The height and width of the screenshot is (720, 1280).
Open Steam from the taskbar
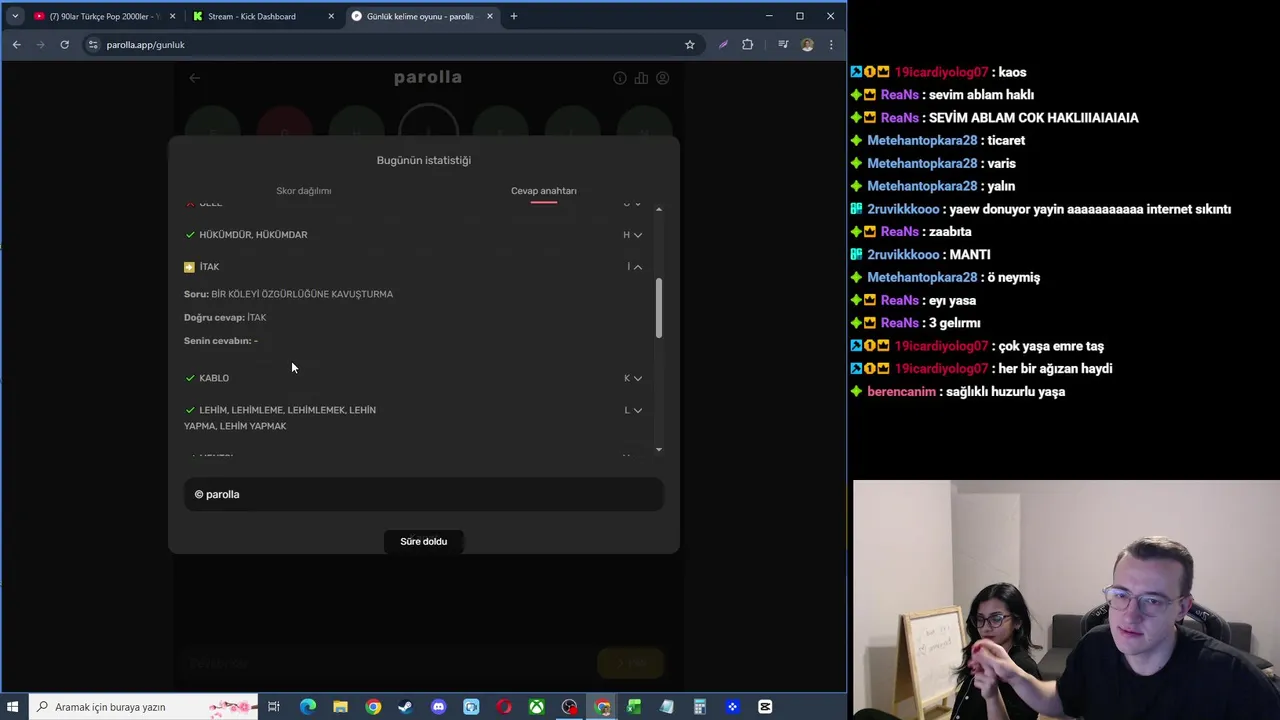[x=405, y=707]
